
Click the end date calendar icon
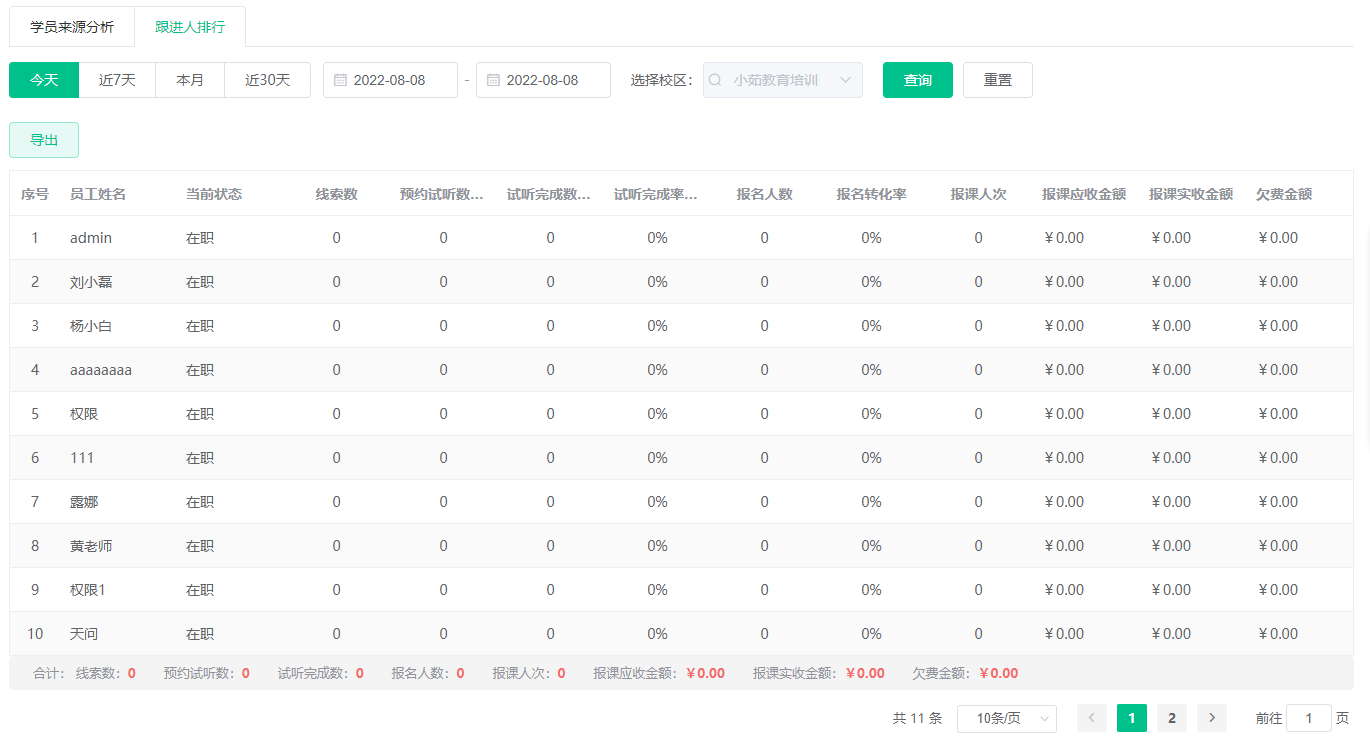(493, 80)
